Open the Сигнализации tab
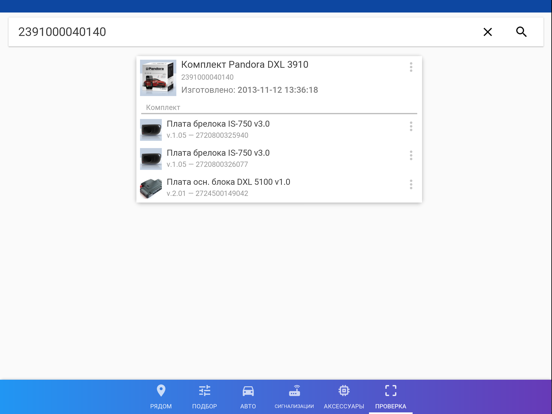Image resolution: width=552 pixels, height=414 pixels. (x=294, y=397)
